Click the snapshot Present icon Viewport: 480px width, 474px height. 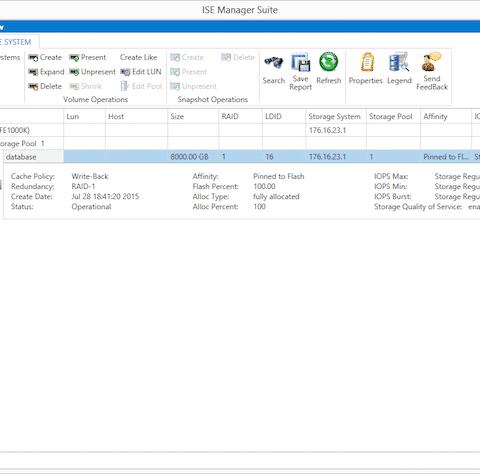(175, 72)
